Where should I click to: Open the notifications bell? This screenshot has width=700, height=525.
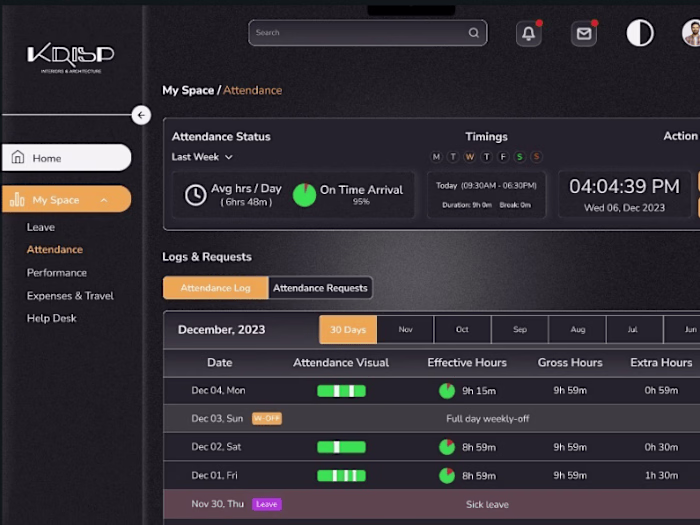pos(529,33)
